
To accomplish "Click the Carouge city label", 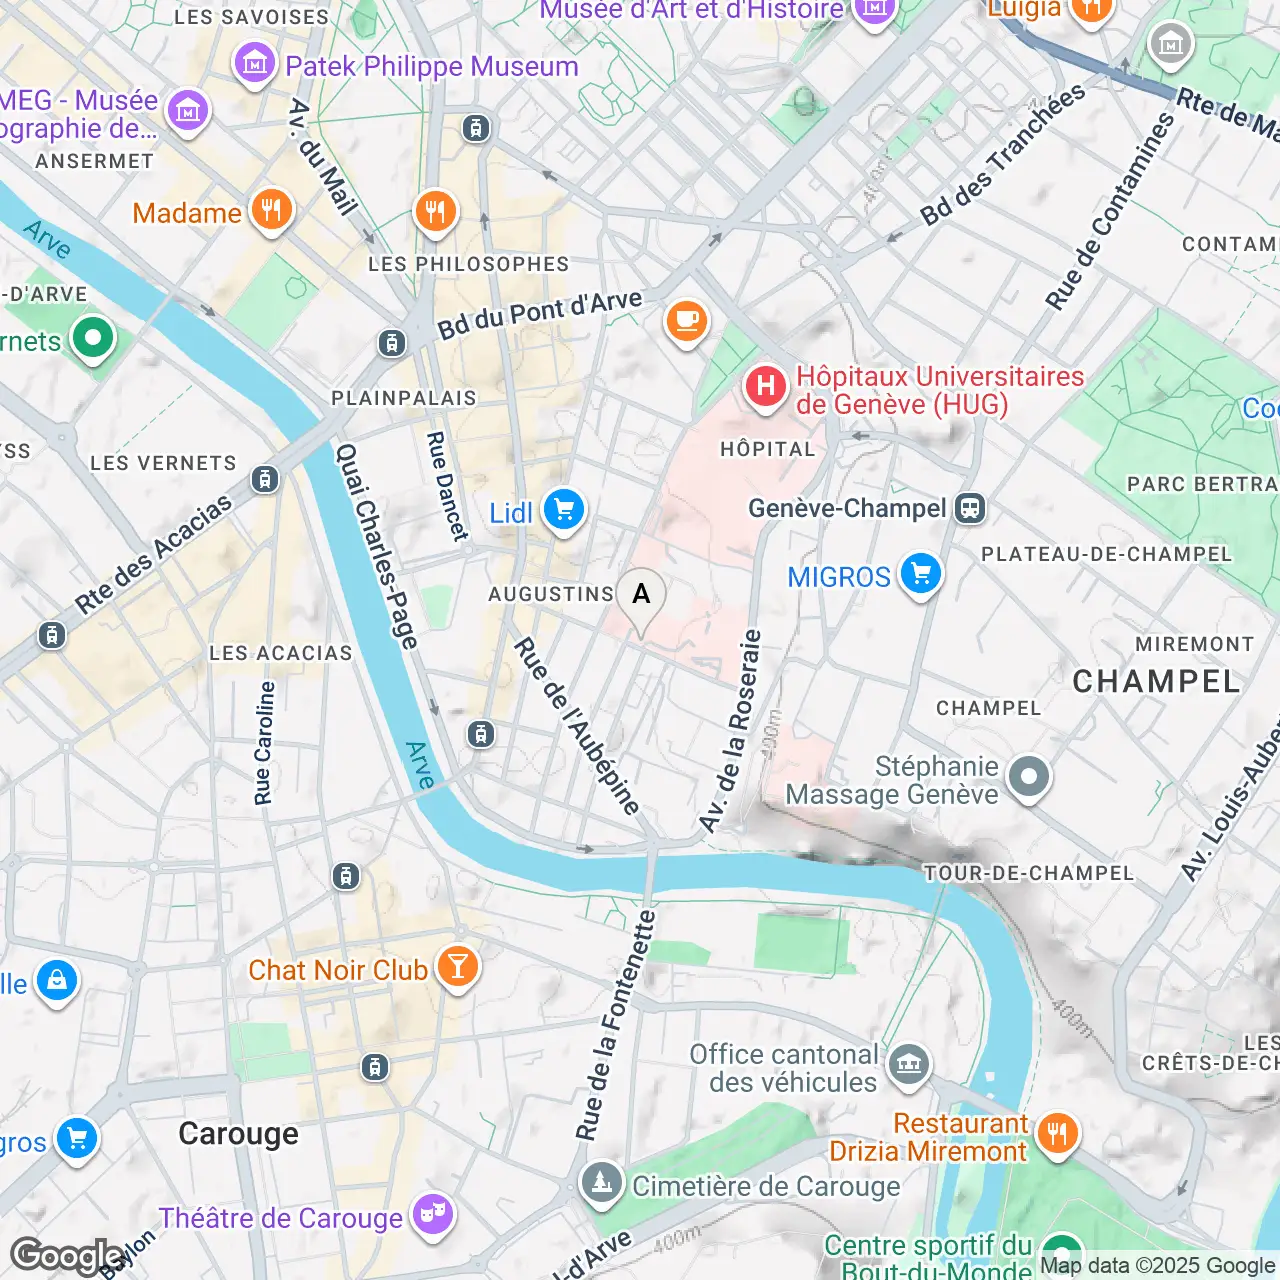I will coord(238,1133).
